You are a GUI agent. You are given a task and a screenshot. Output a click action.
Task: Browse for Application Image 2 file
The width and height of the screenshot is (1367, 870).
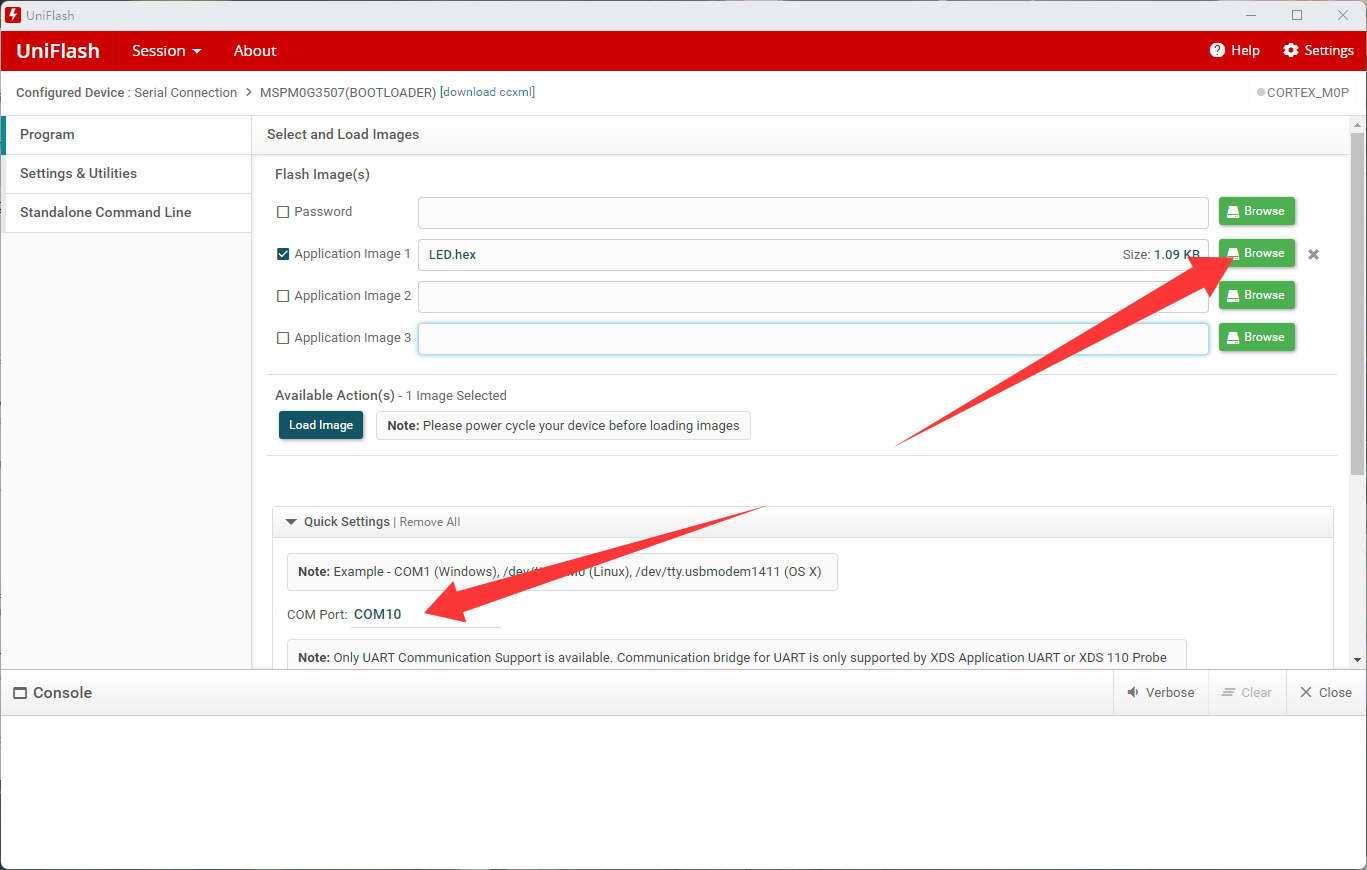1256,295
